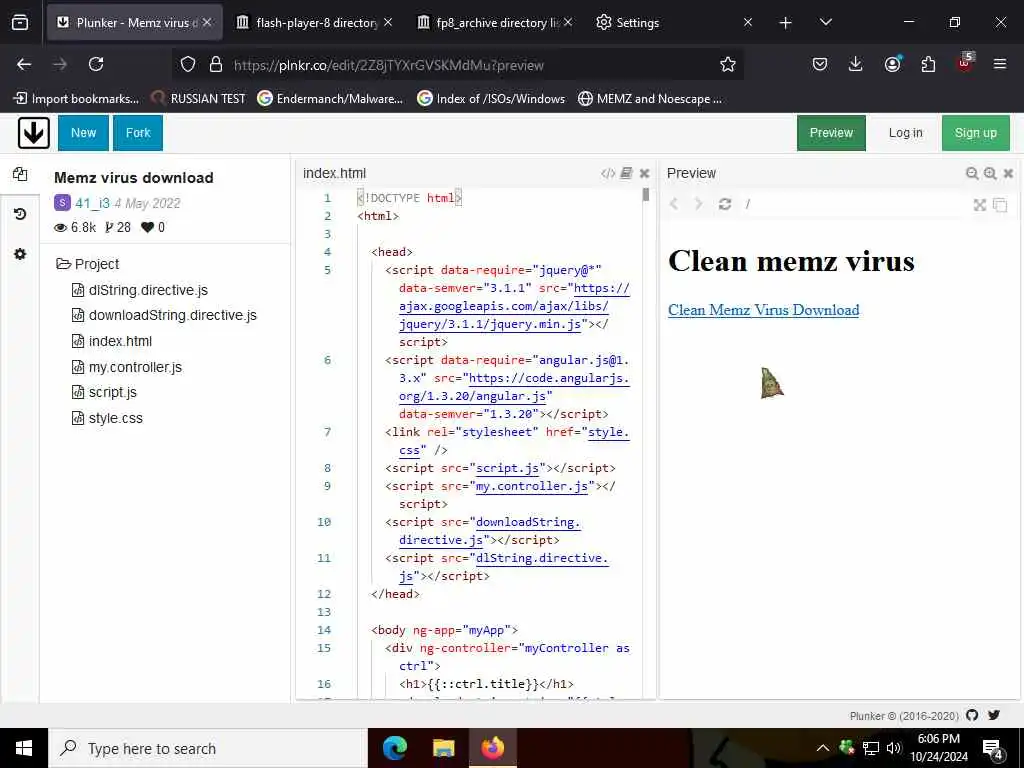This screenshot has width=1024, height=768.
Task: Switch to the Settings tab
Action: point(672,22)
